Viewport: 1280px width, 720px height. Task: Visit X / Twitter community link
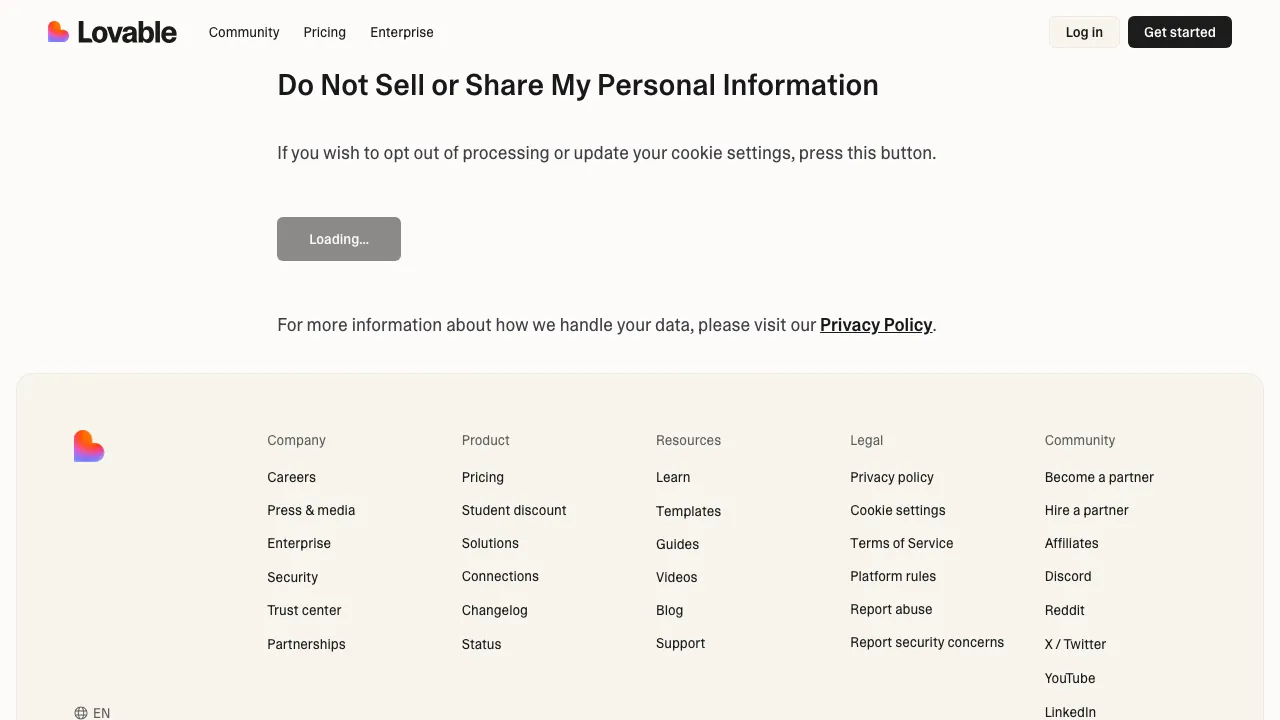[1075, 644]
